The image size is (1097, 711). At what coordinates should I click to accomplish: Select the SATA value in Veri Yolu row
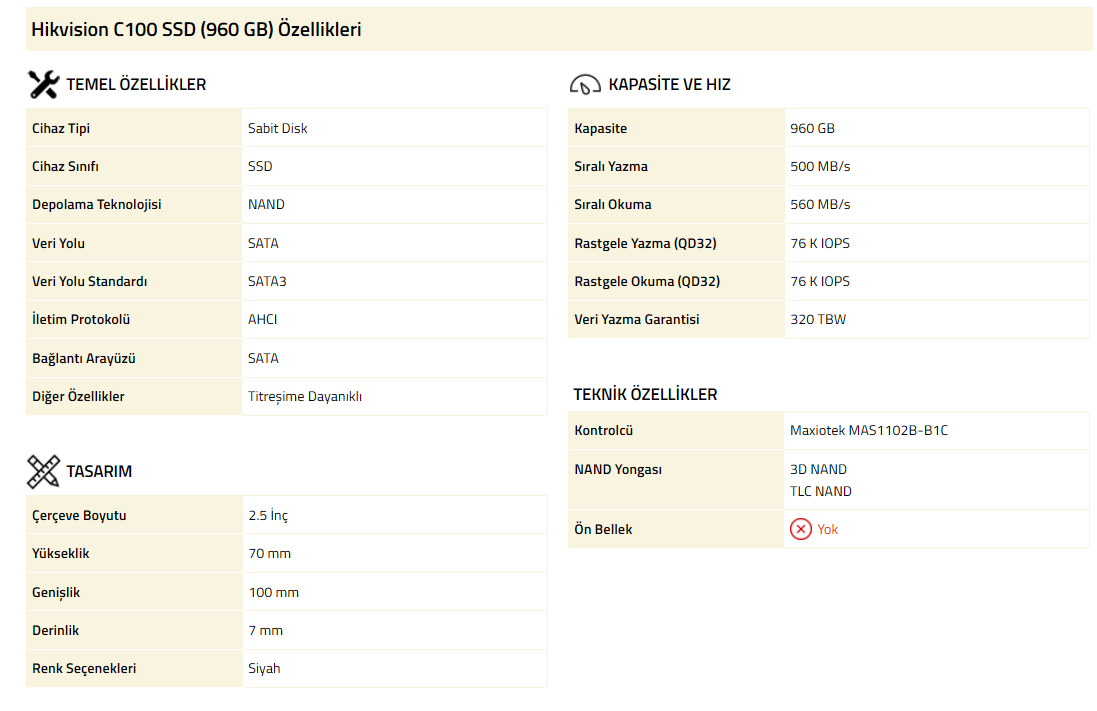(x=263, y=243)
